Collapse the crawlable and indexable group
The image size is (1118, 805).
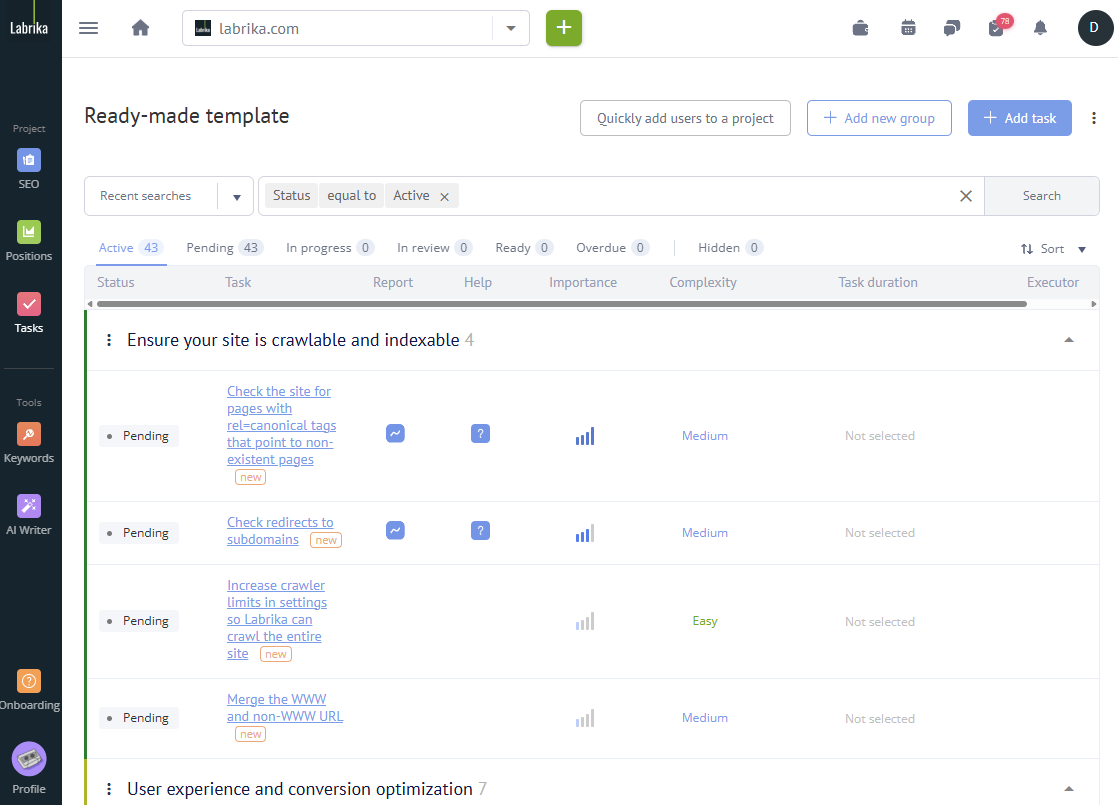[x=1068, y=340]
